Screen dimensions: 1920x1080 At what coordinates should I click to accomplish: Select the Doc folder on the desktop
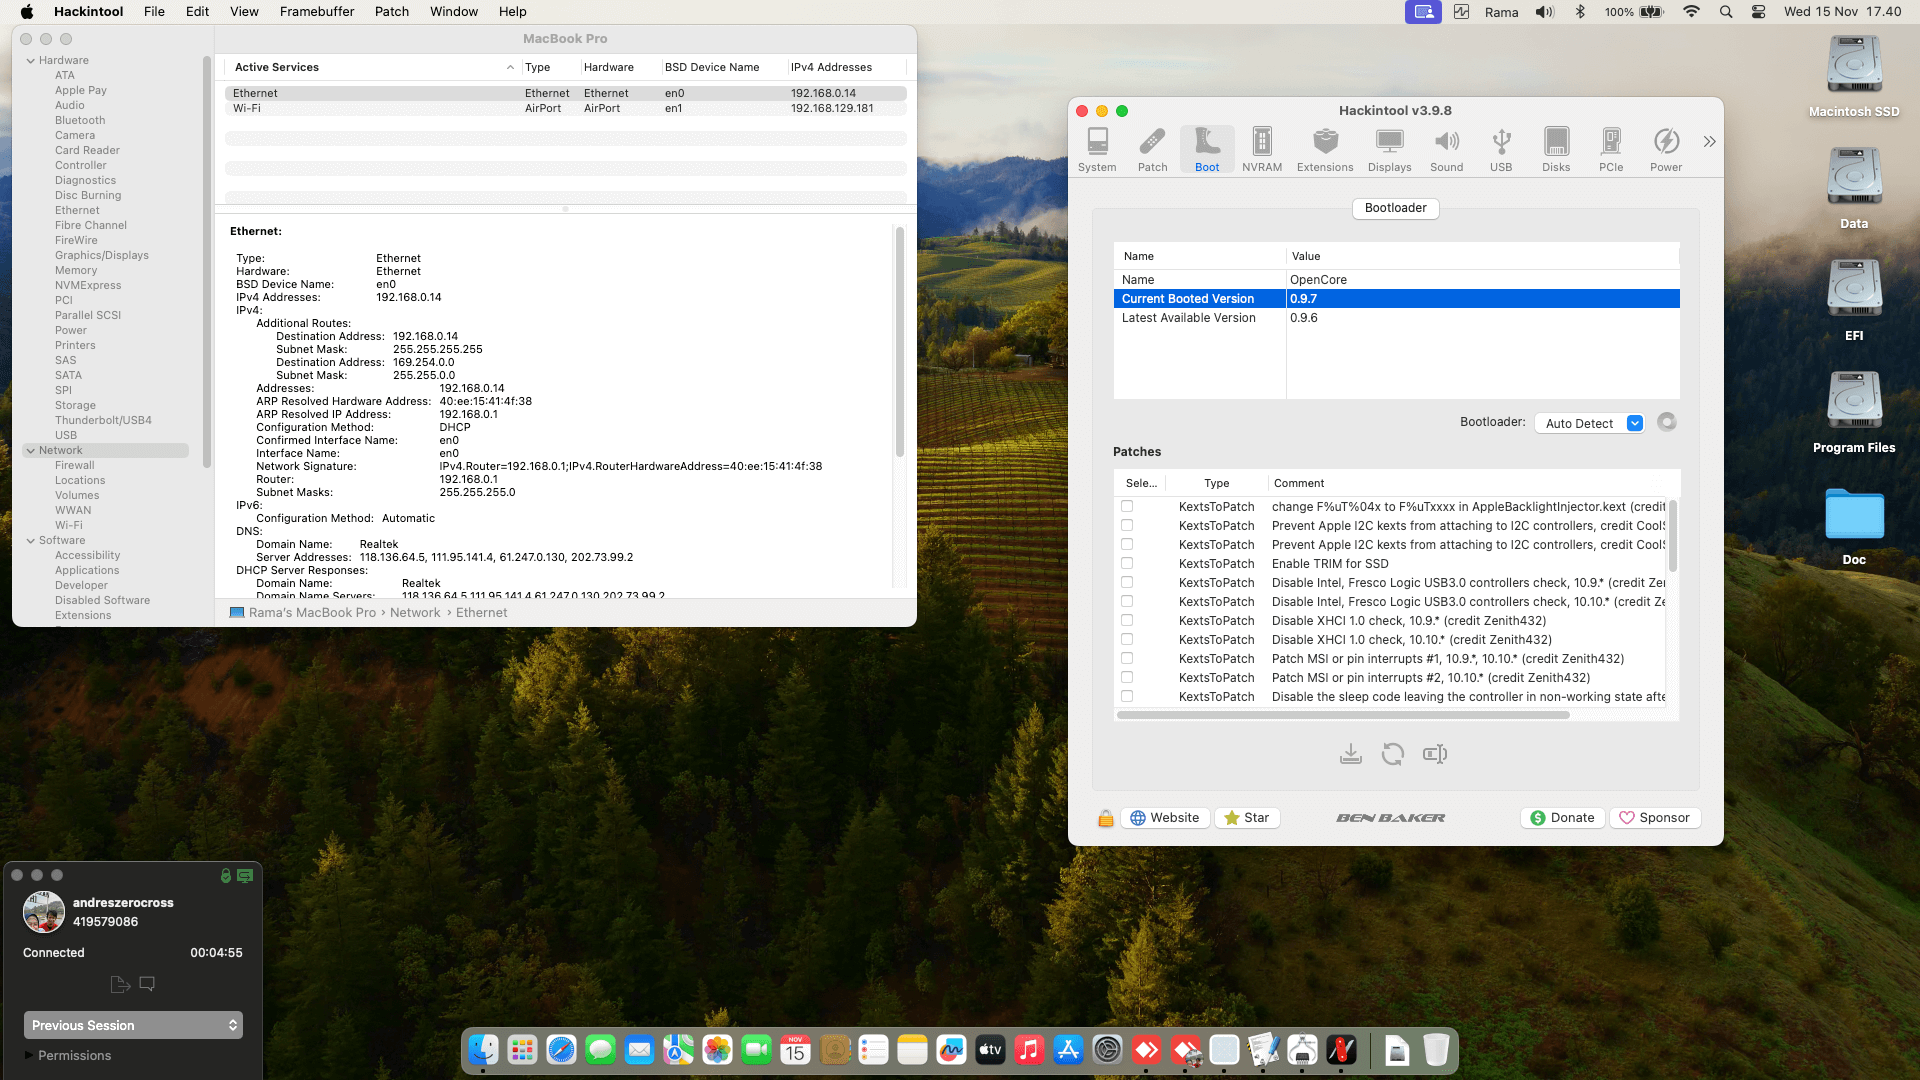tap(1854, 526)
